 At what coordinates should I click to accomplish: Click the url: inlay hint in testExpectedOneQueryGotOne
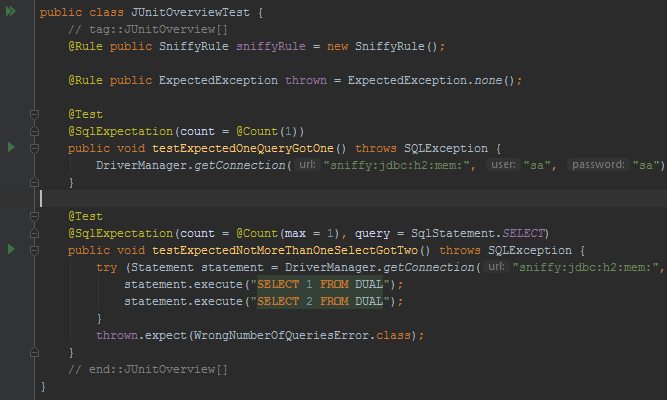(307, 165)
